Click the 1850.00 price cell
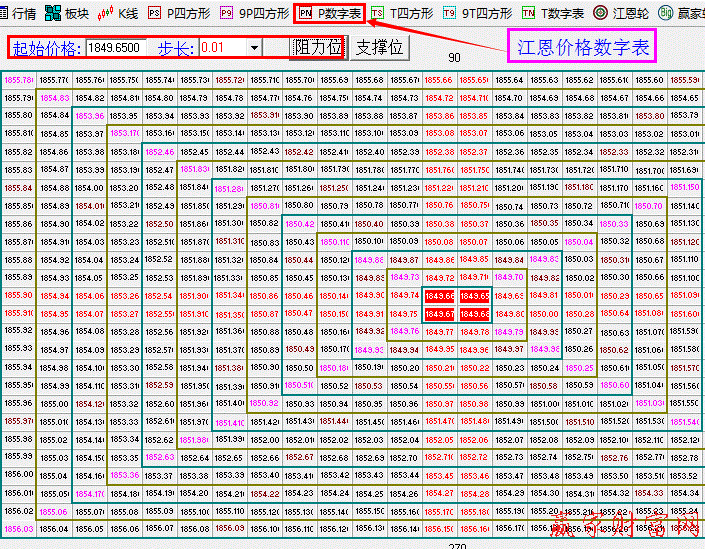The height and width of the screenshot is (549, 705). point(544,314)
